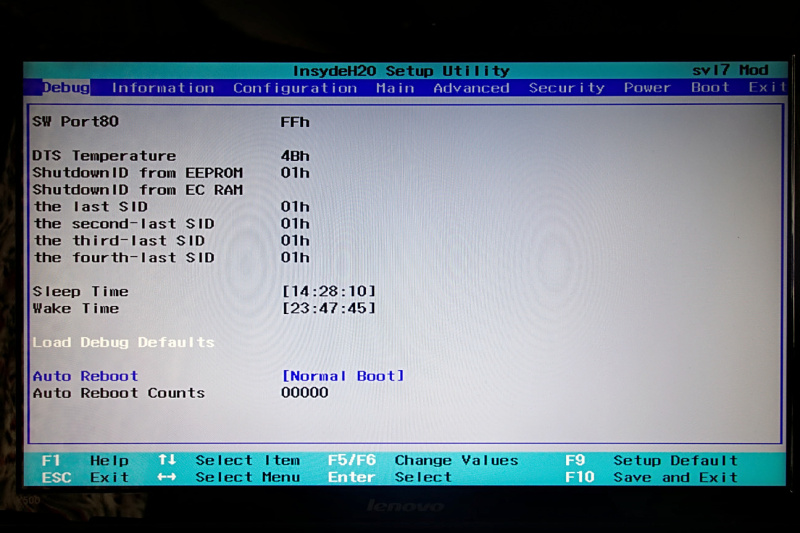The image size is (800, 533).
Task: Click the Wake Time value field
Action: click(x=329, y=308)
